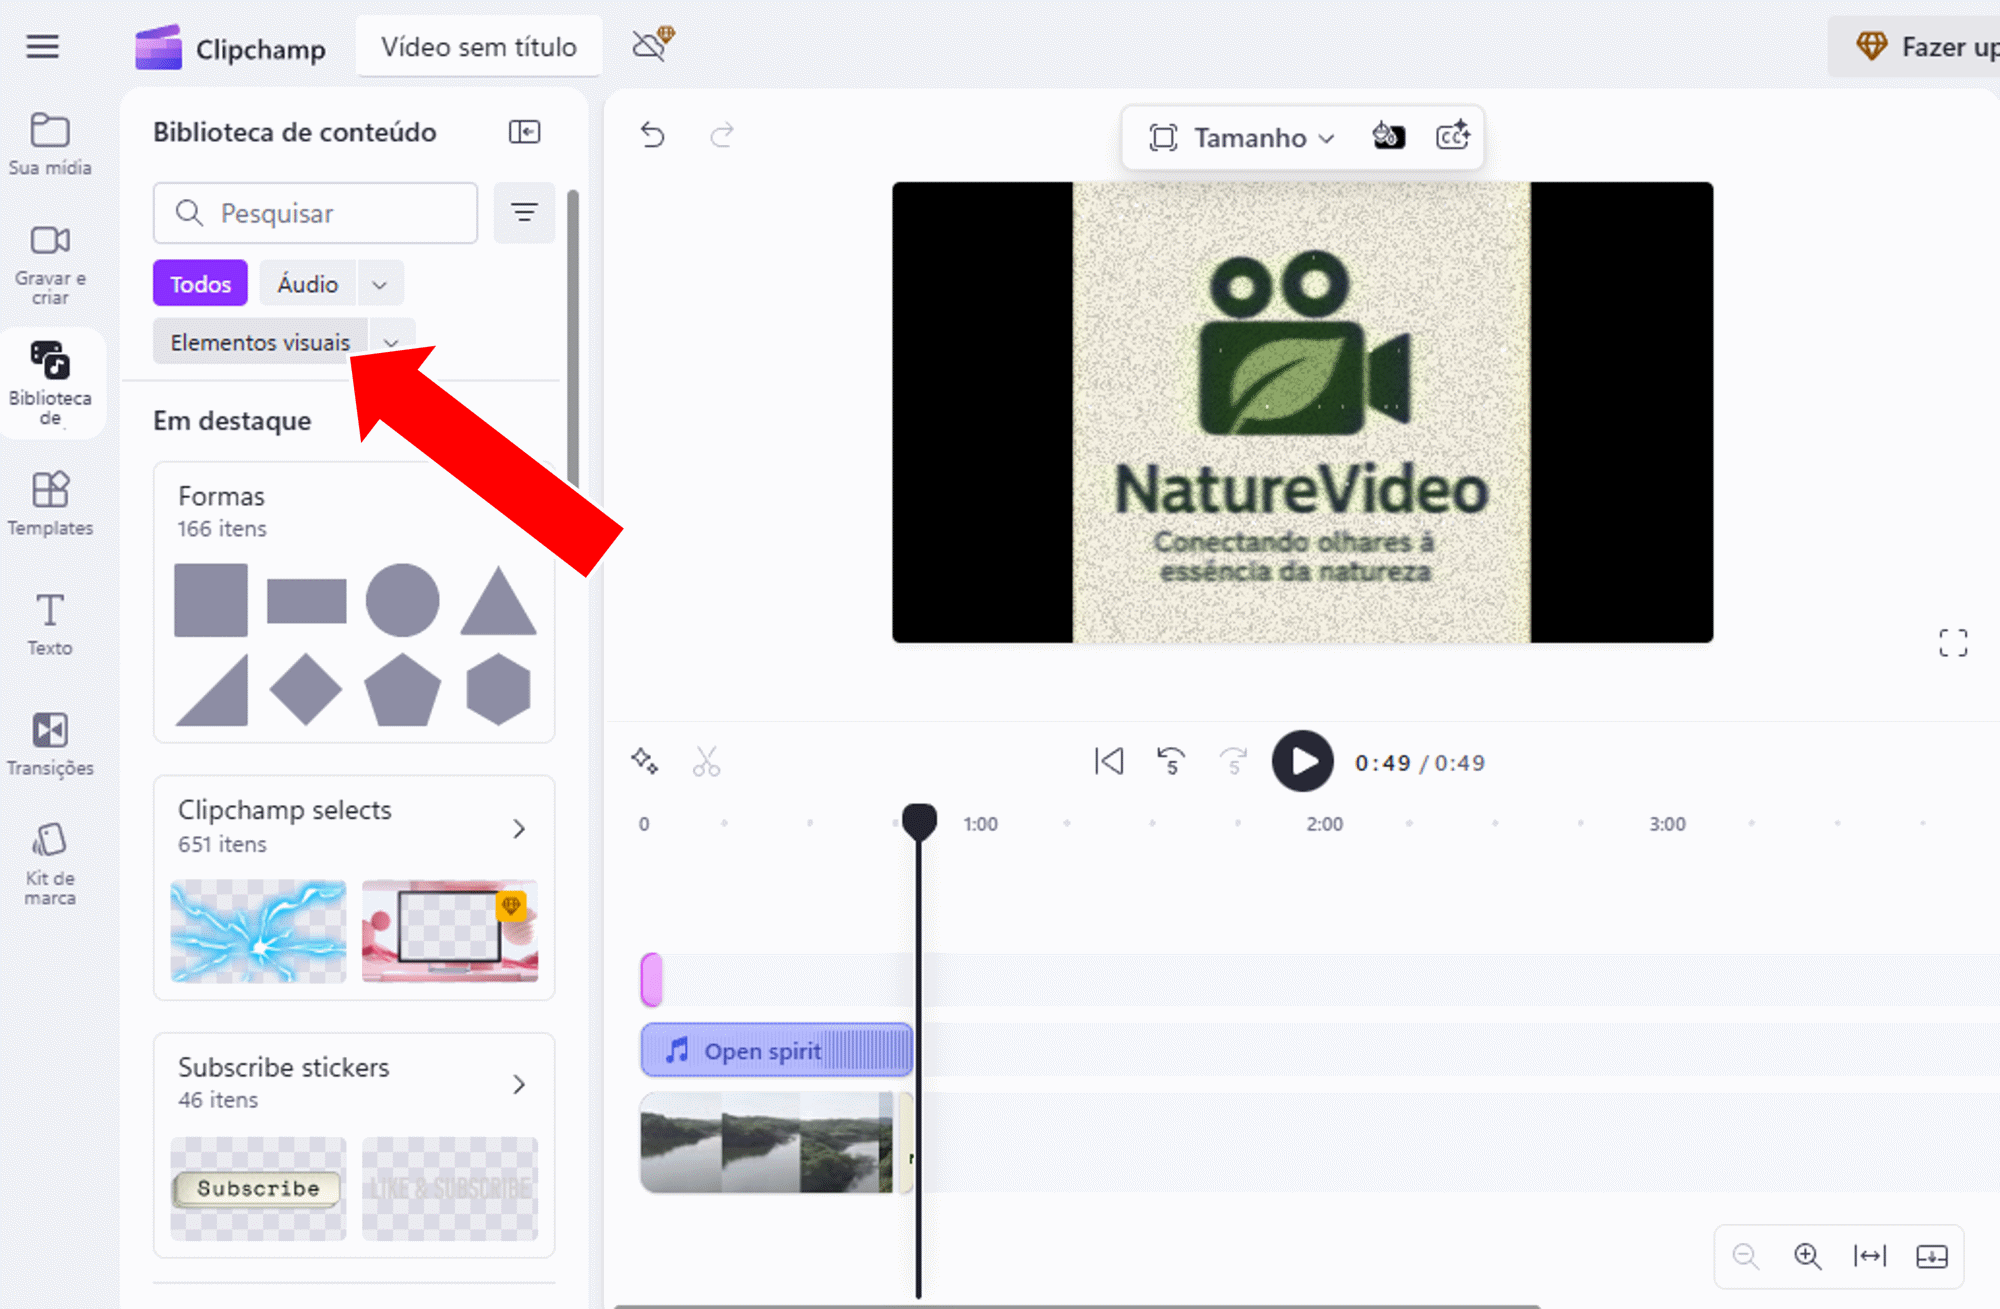Toggle fullscreen preview mode
Image resolution: width=2000 pixels, height=1309 pixels.
[x=1952, y=643]
